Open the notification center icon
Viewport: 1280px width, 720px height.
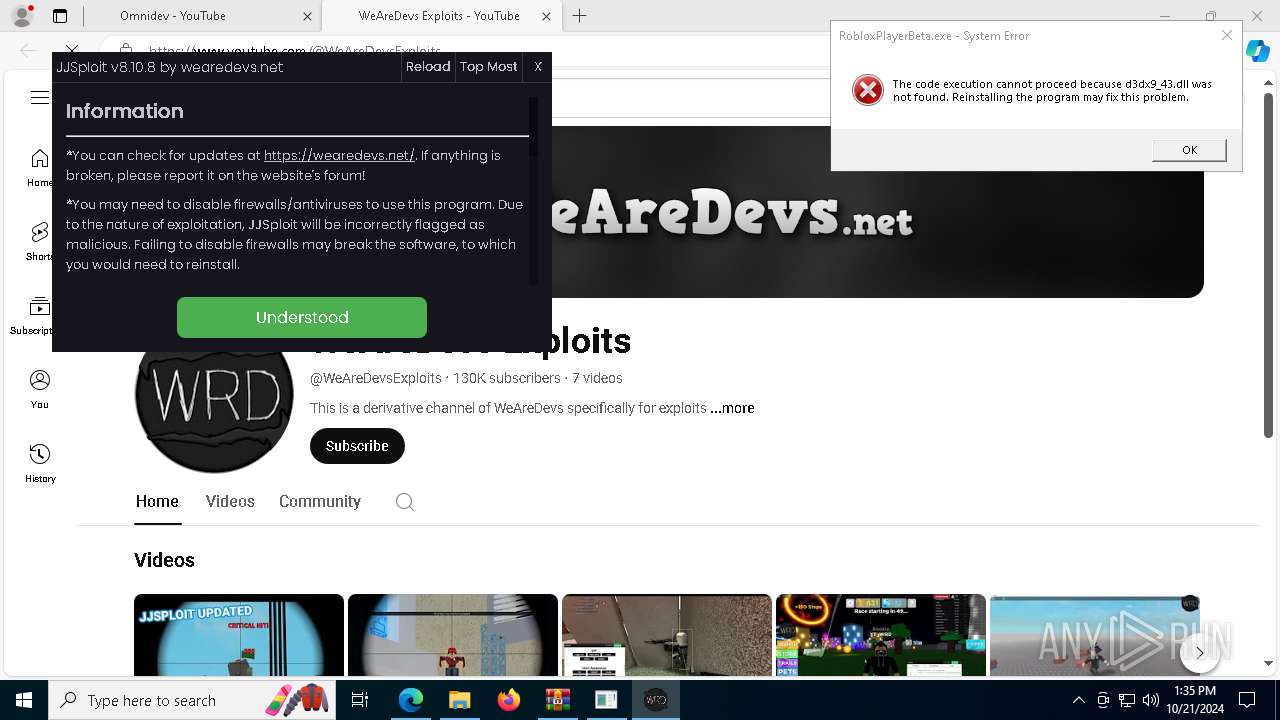click(x=1247, y=700)
